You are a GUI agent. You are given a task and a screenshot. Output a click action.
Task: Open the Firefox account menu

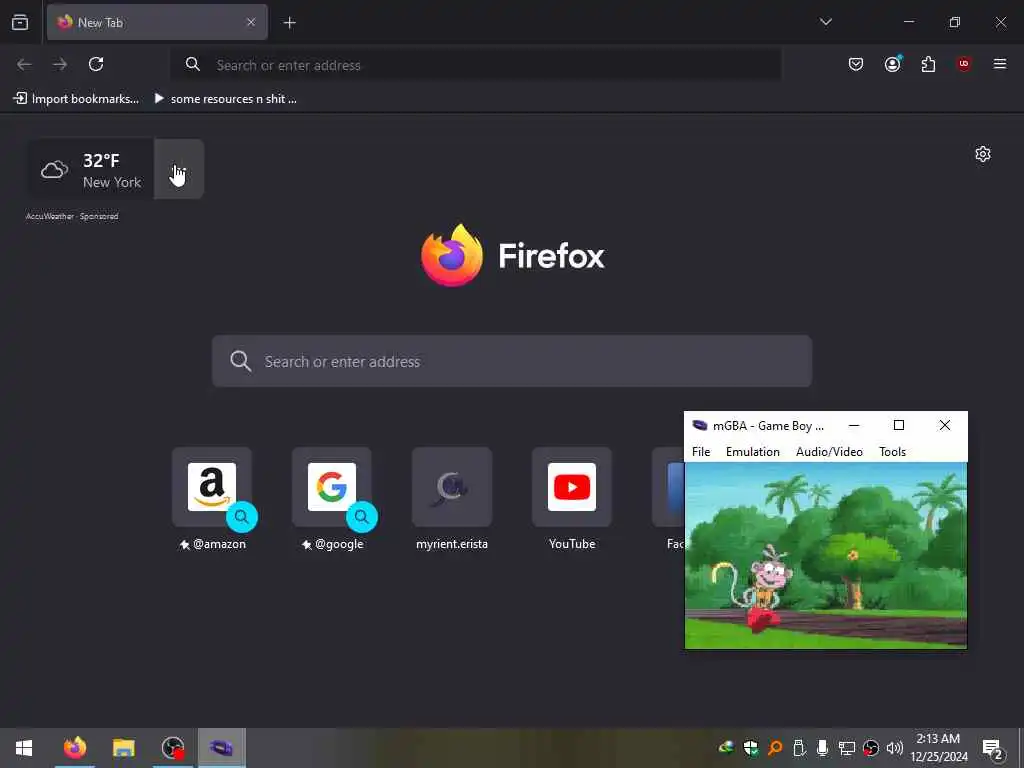892,64
